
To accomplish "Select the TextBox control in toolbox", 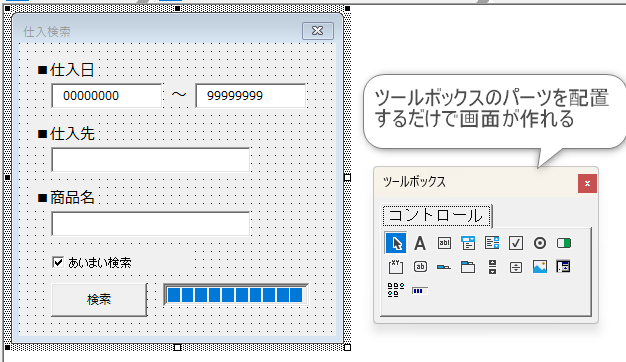I will coord(444,243).
